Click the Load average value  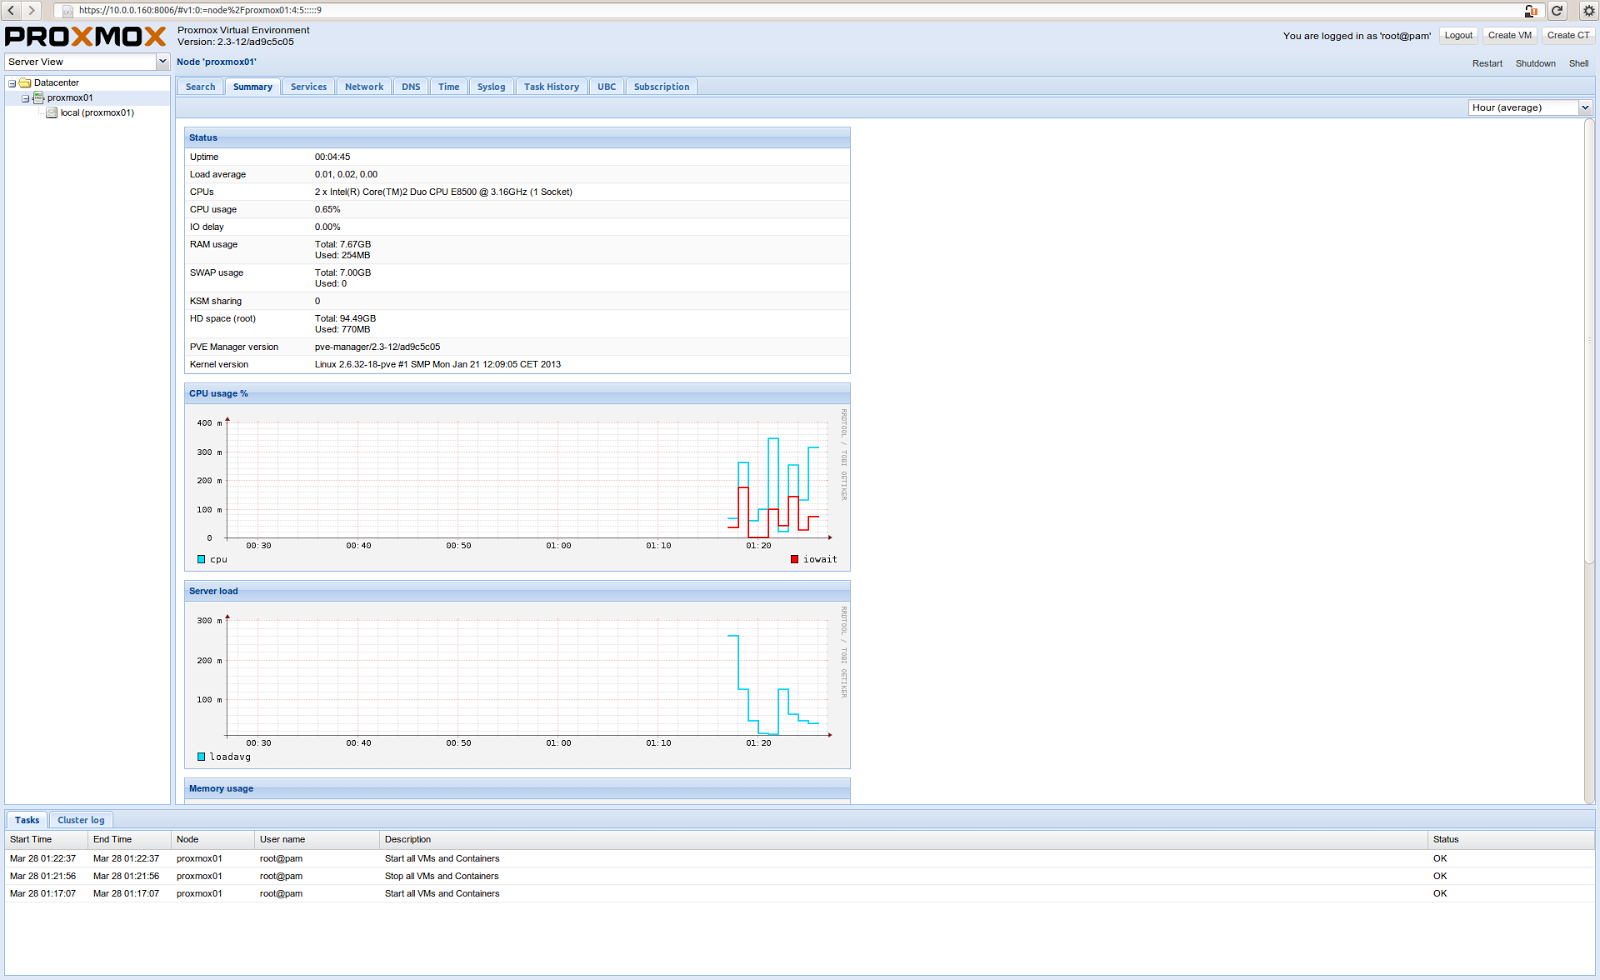[346, 175]
